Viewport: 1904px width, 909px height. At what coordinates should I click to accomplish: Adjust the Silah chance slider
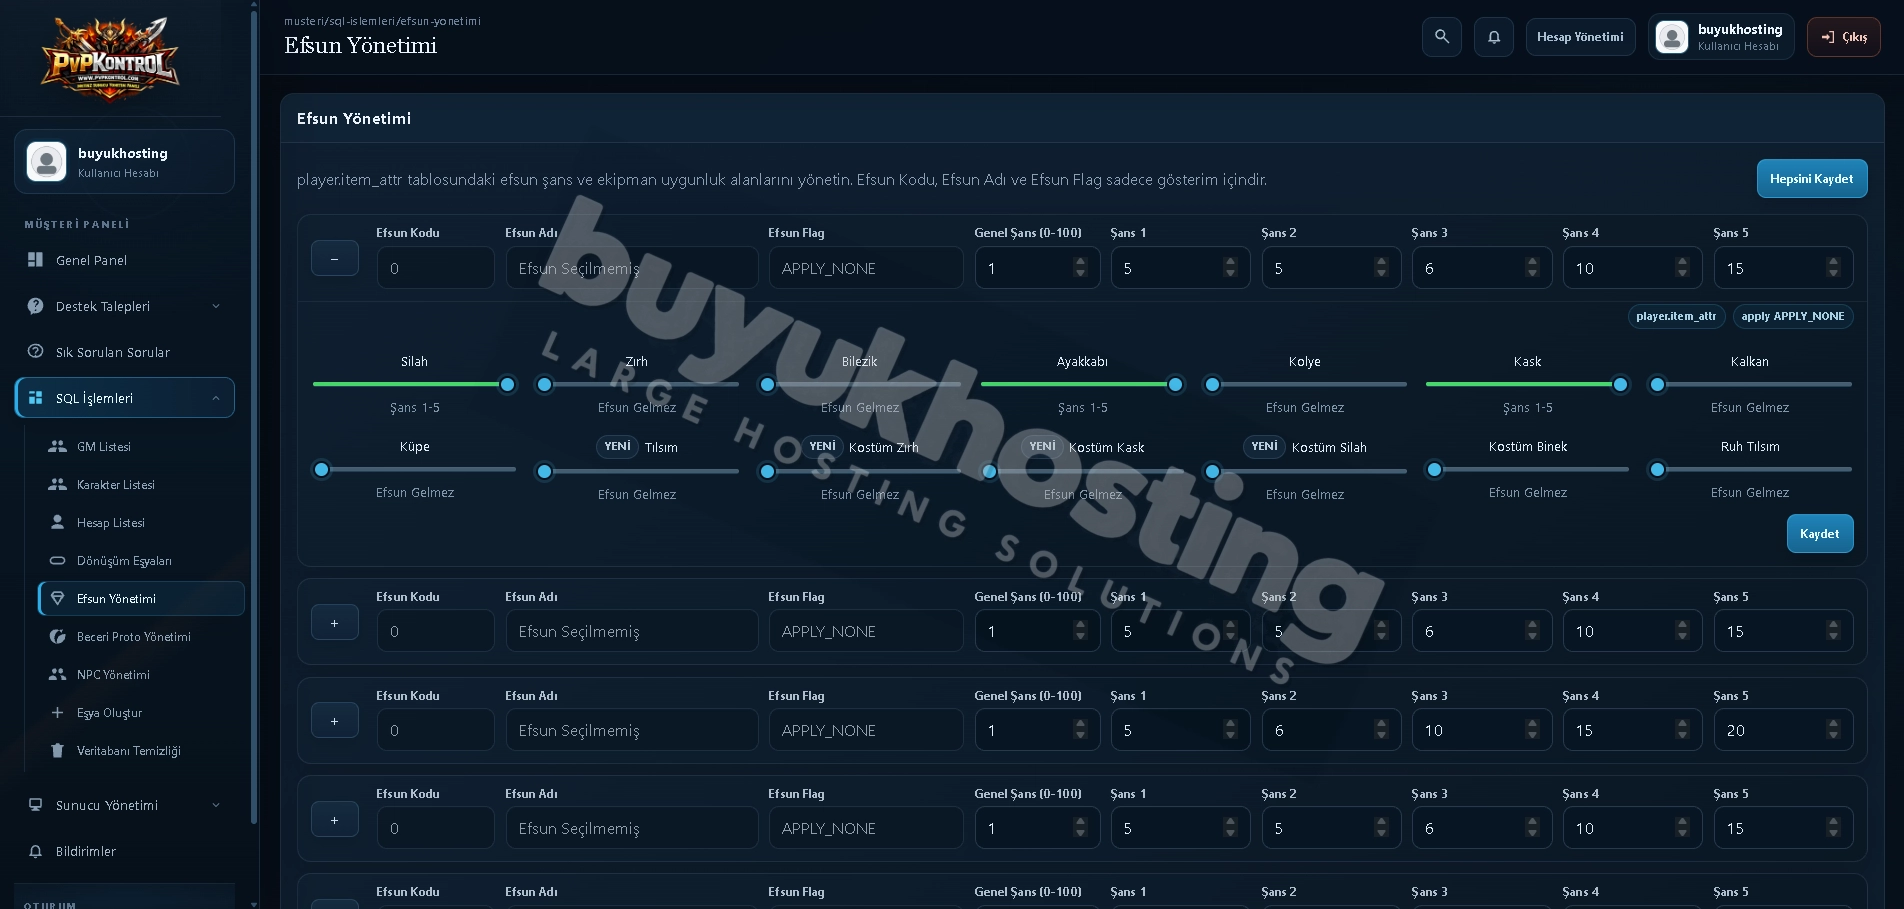(x=414, y=384)
